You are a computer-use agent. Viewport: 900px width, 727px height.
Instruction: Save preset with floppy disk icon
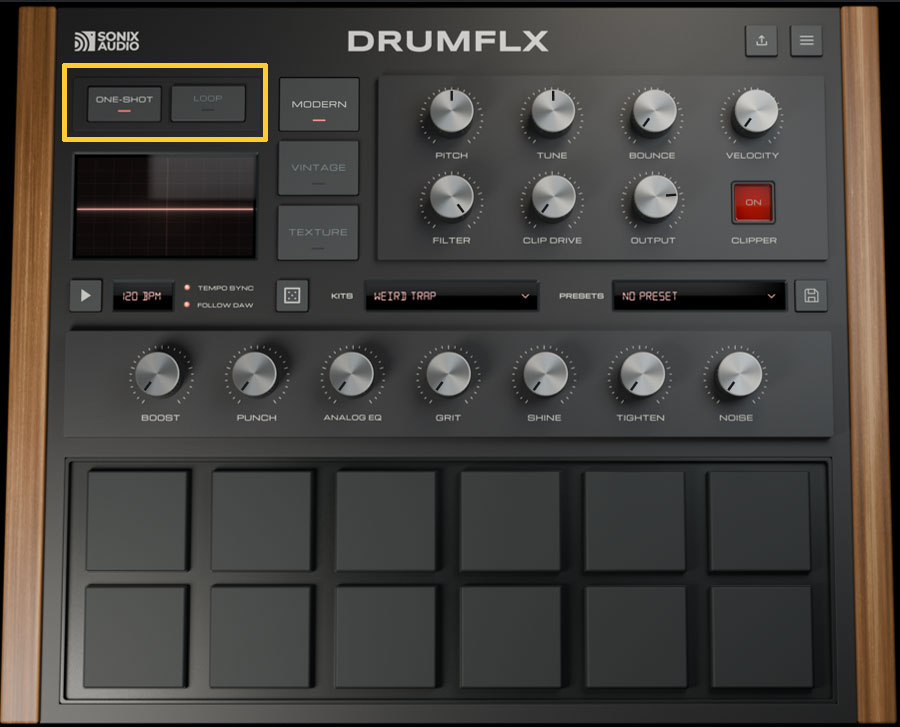(811, 296)
